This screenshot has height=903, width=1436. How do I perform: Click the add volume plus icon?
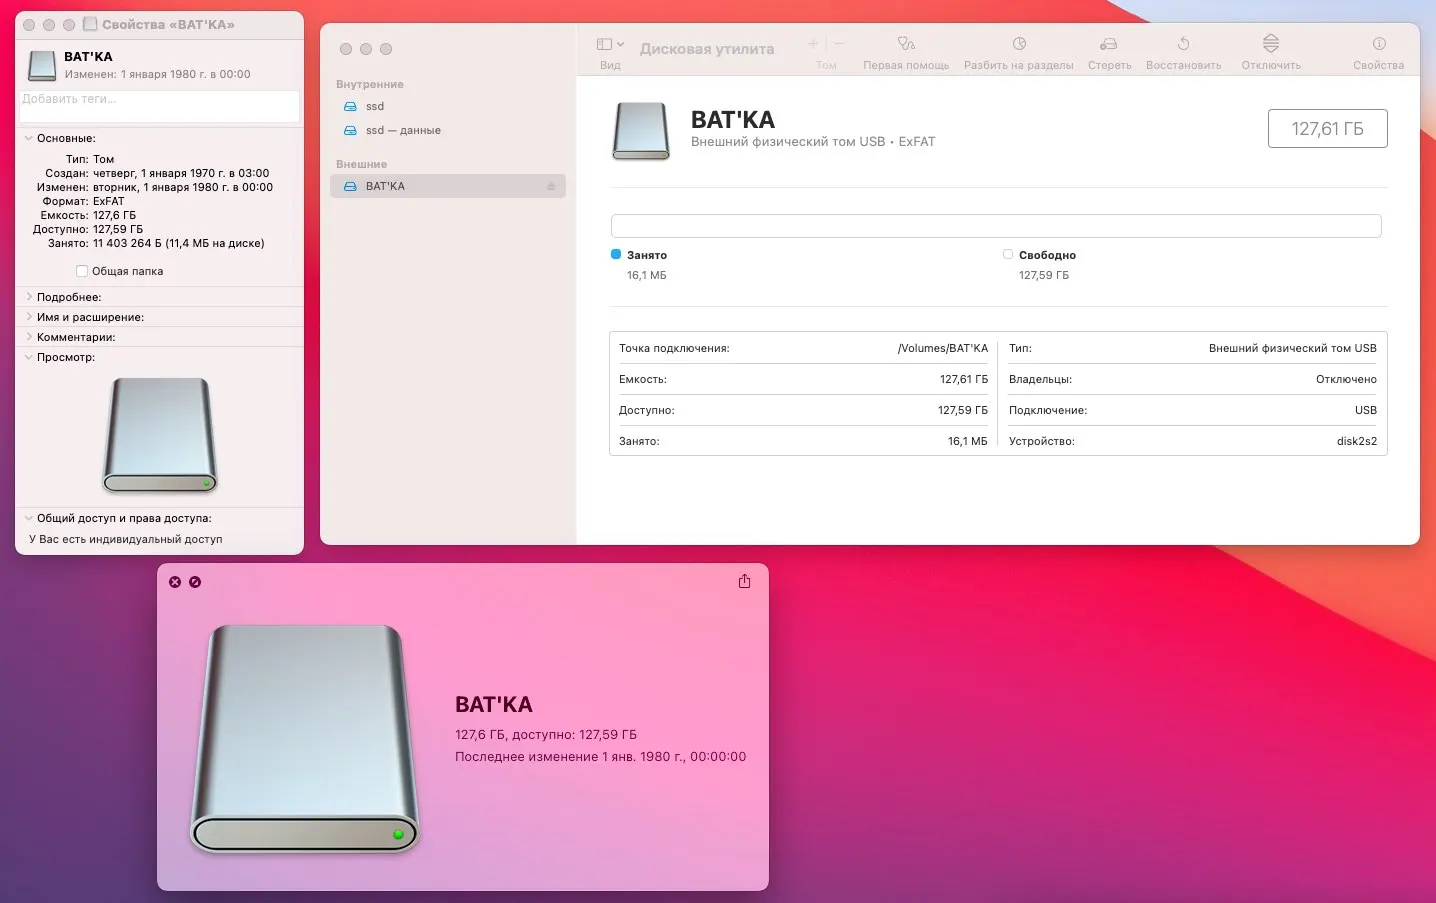point(813,44)
